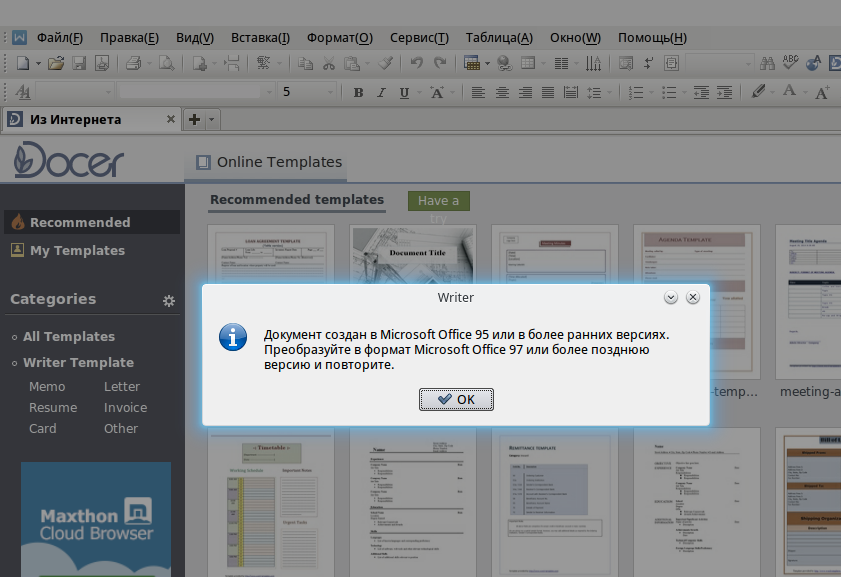Expand the Insert Table dropdown arrow

point(487,64)
